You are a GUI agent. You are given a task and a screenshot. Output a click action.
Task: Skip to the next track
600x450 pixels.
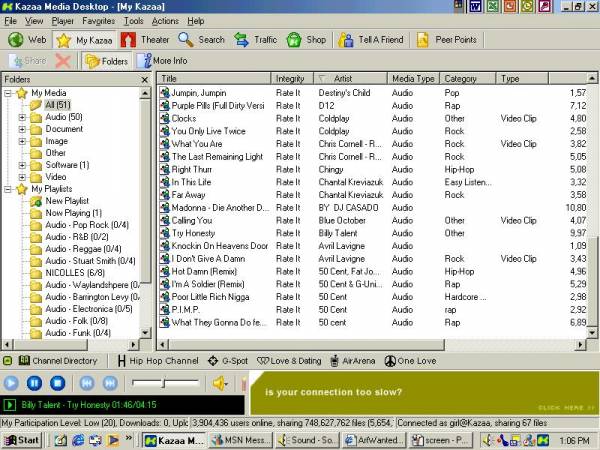click(x=110, y=383)
